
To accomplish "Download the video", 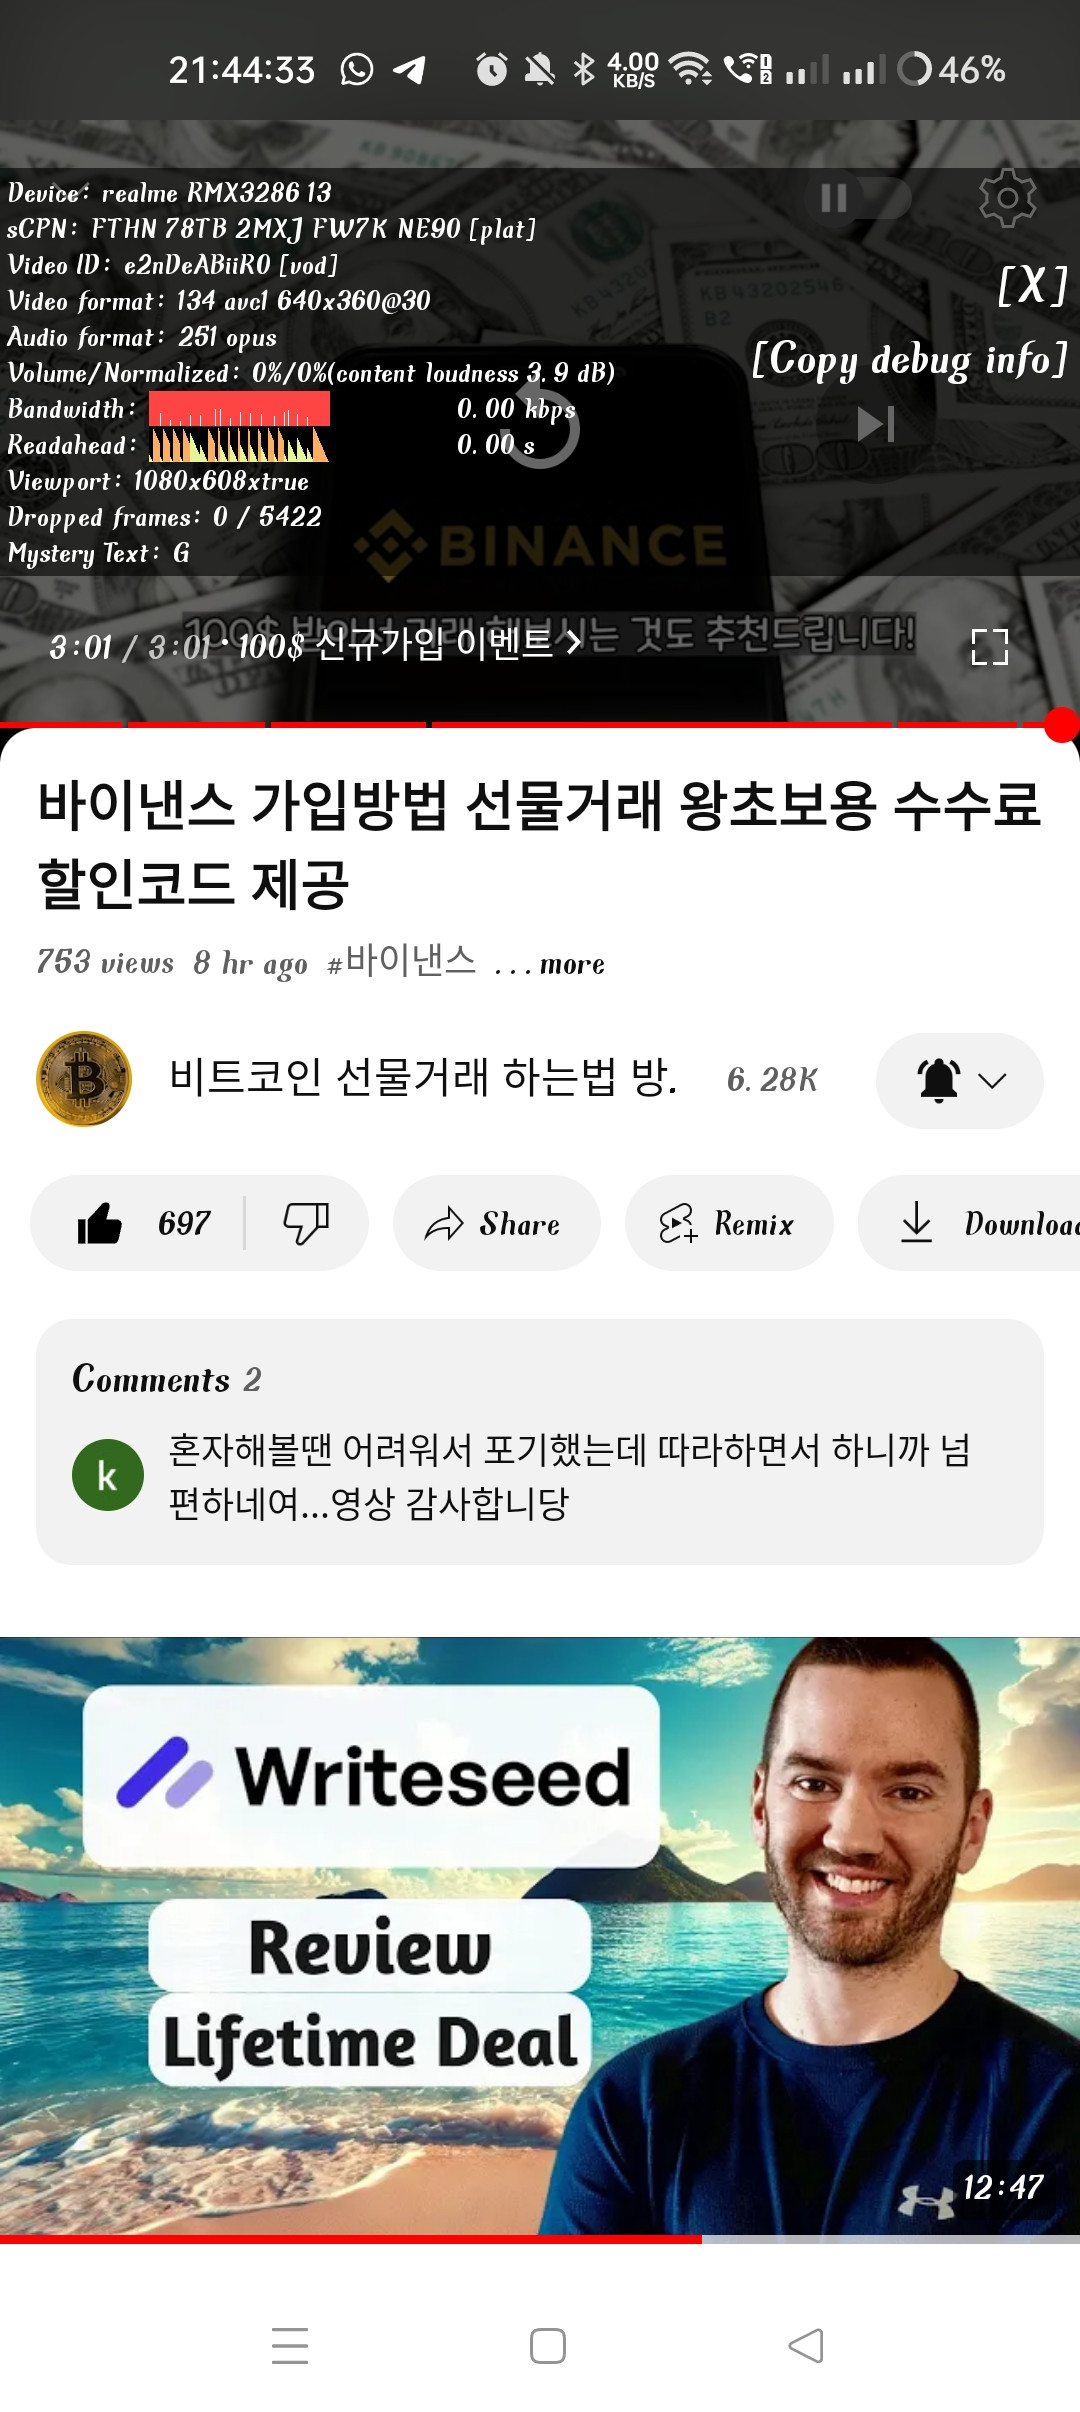I will (x=969, y=1223).
